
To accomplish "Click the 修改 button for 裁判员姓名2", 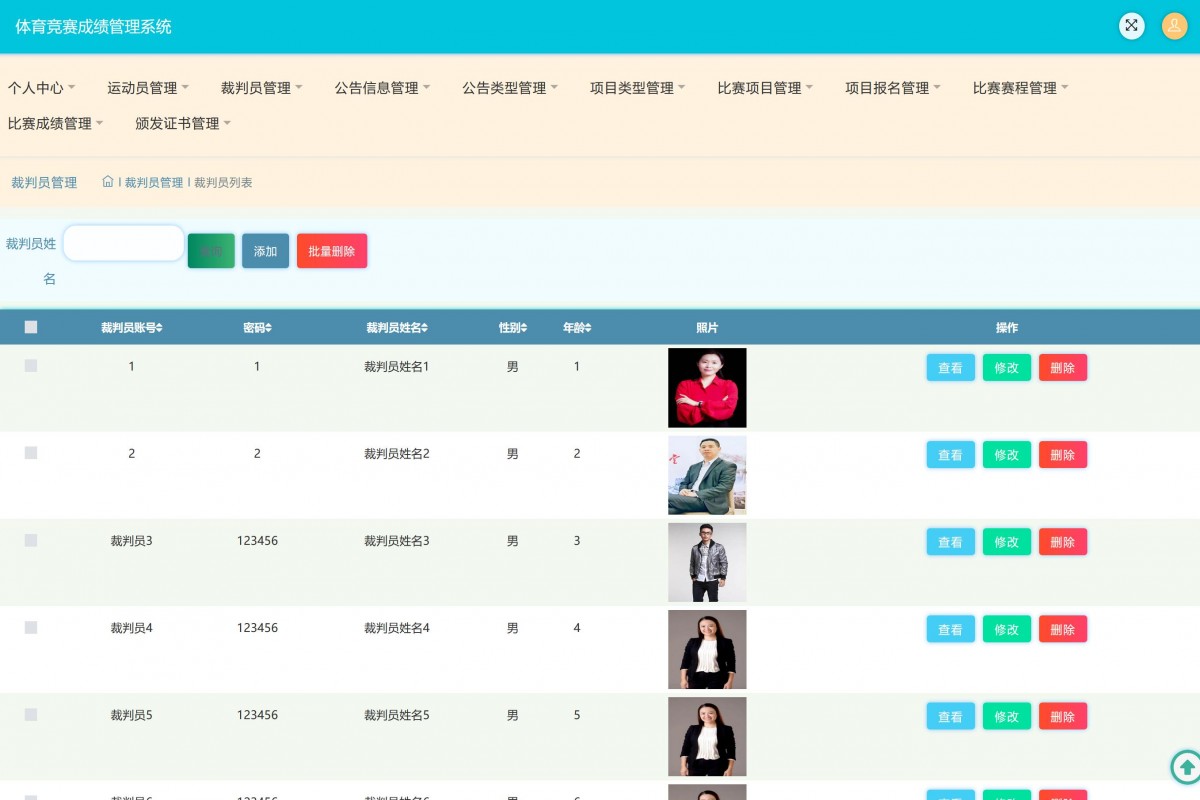I will pos(1006,455).
